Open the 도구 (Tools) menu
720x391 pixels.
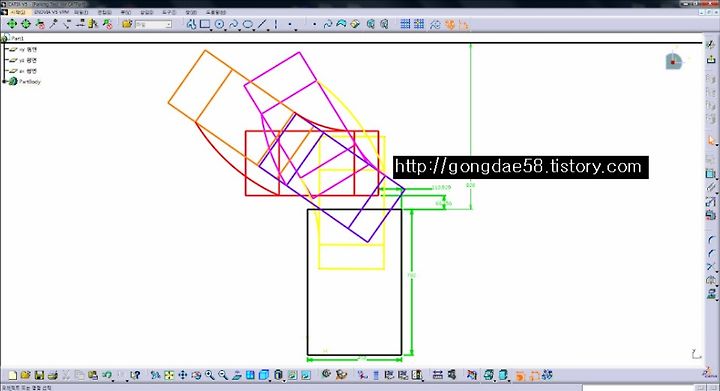click(x=169, y=12)
